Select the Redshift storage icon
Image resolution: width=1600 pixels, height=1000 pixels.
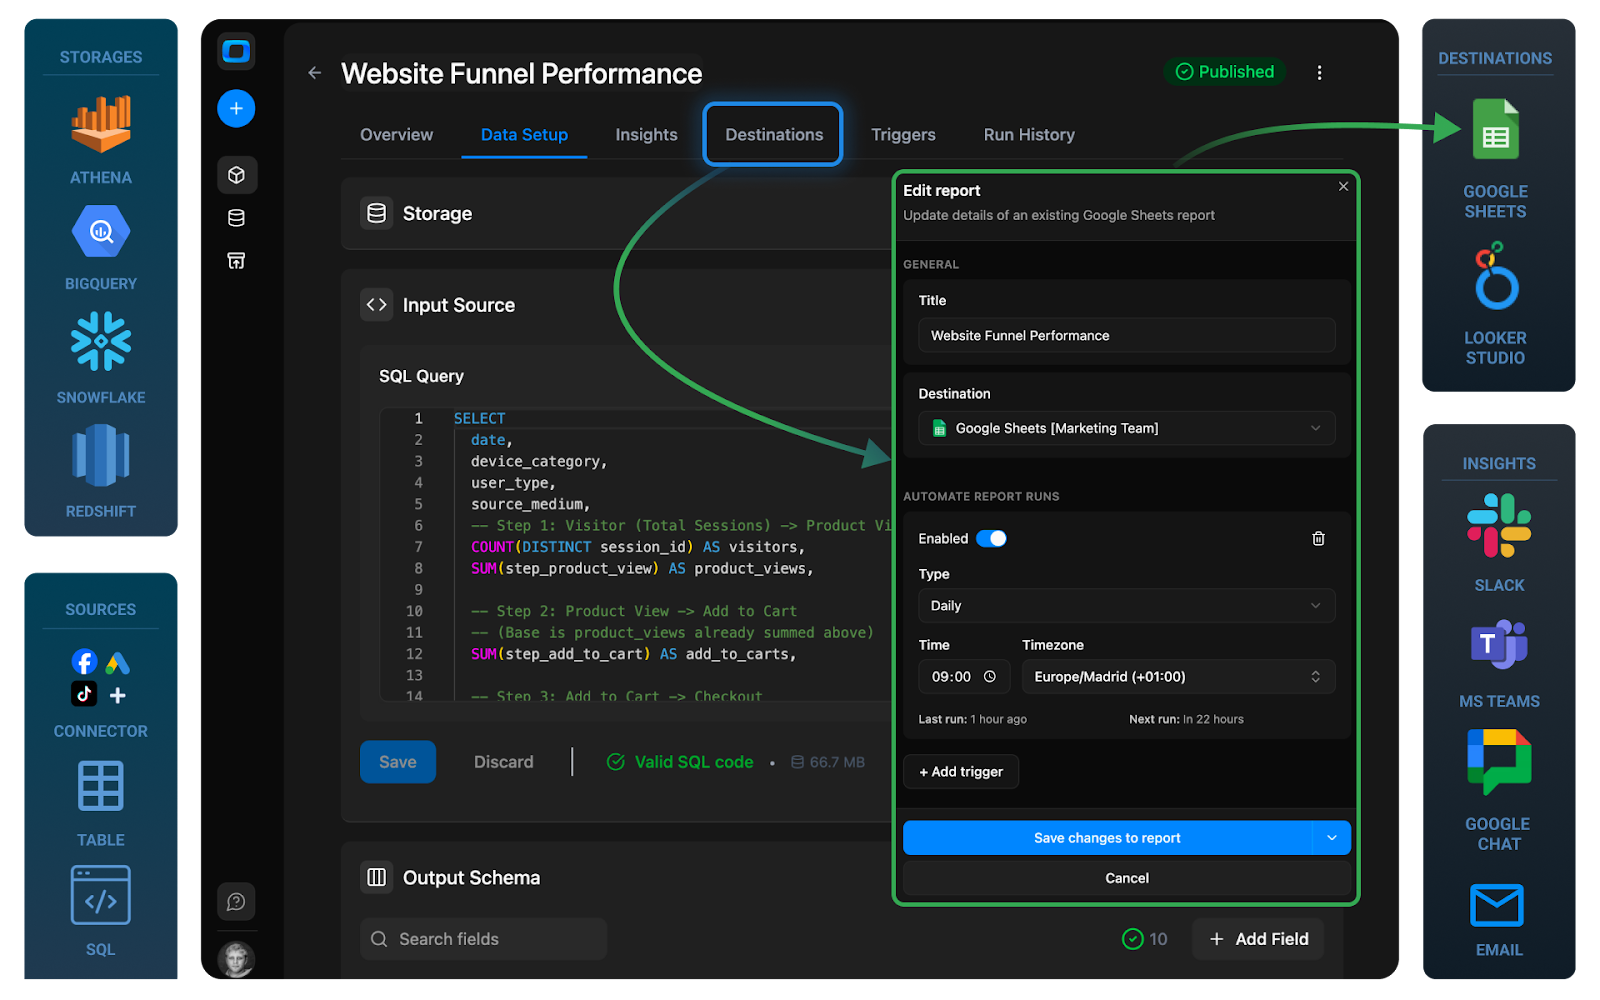pos(100,457)
